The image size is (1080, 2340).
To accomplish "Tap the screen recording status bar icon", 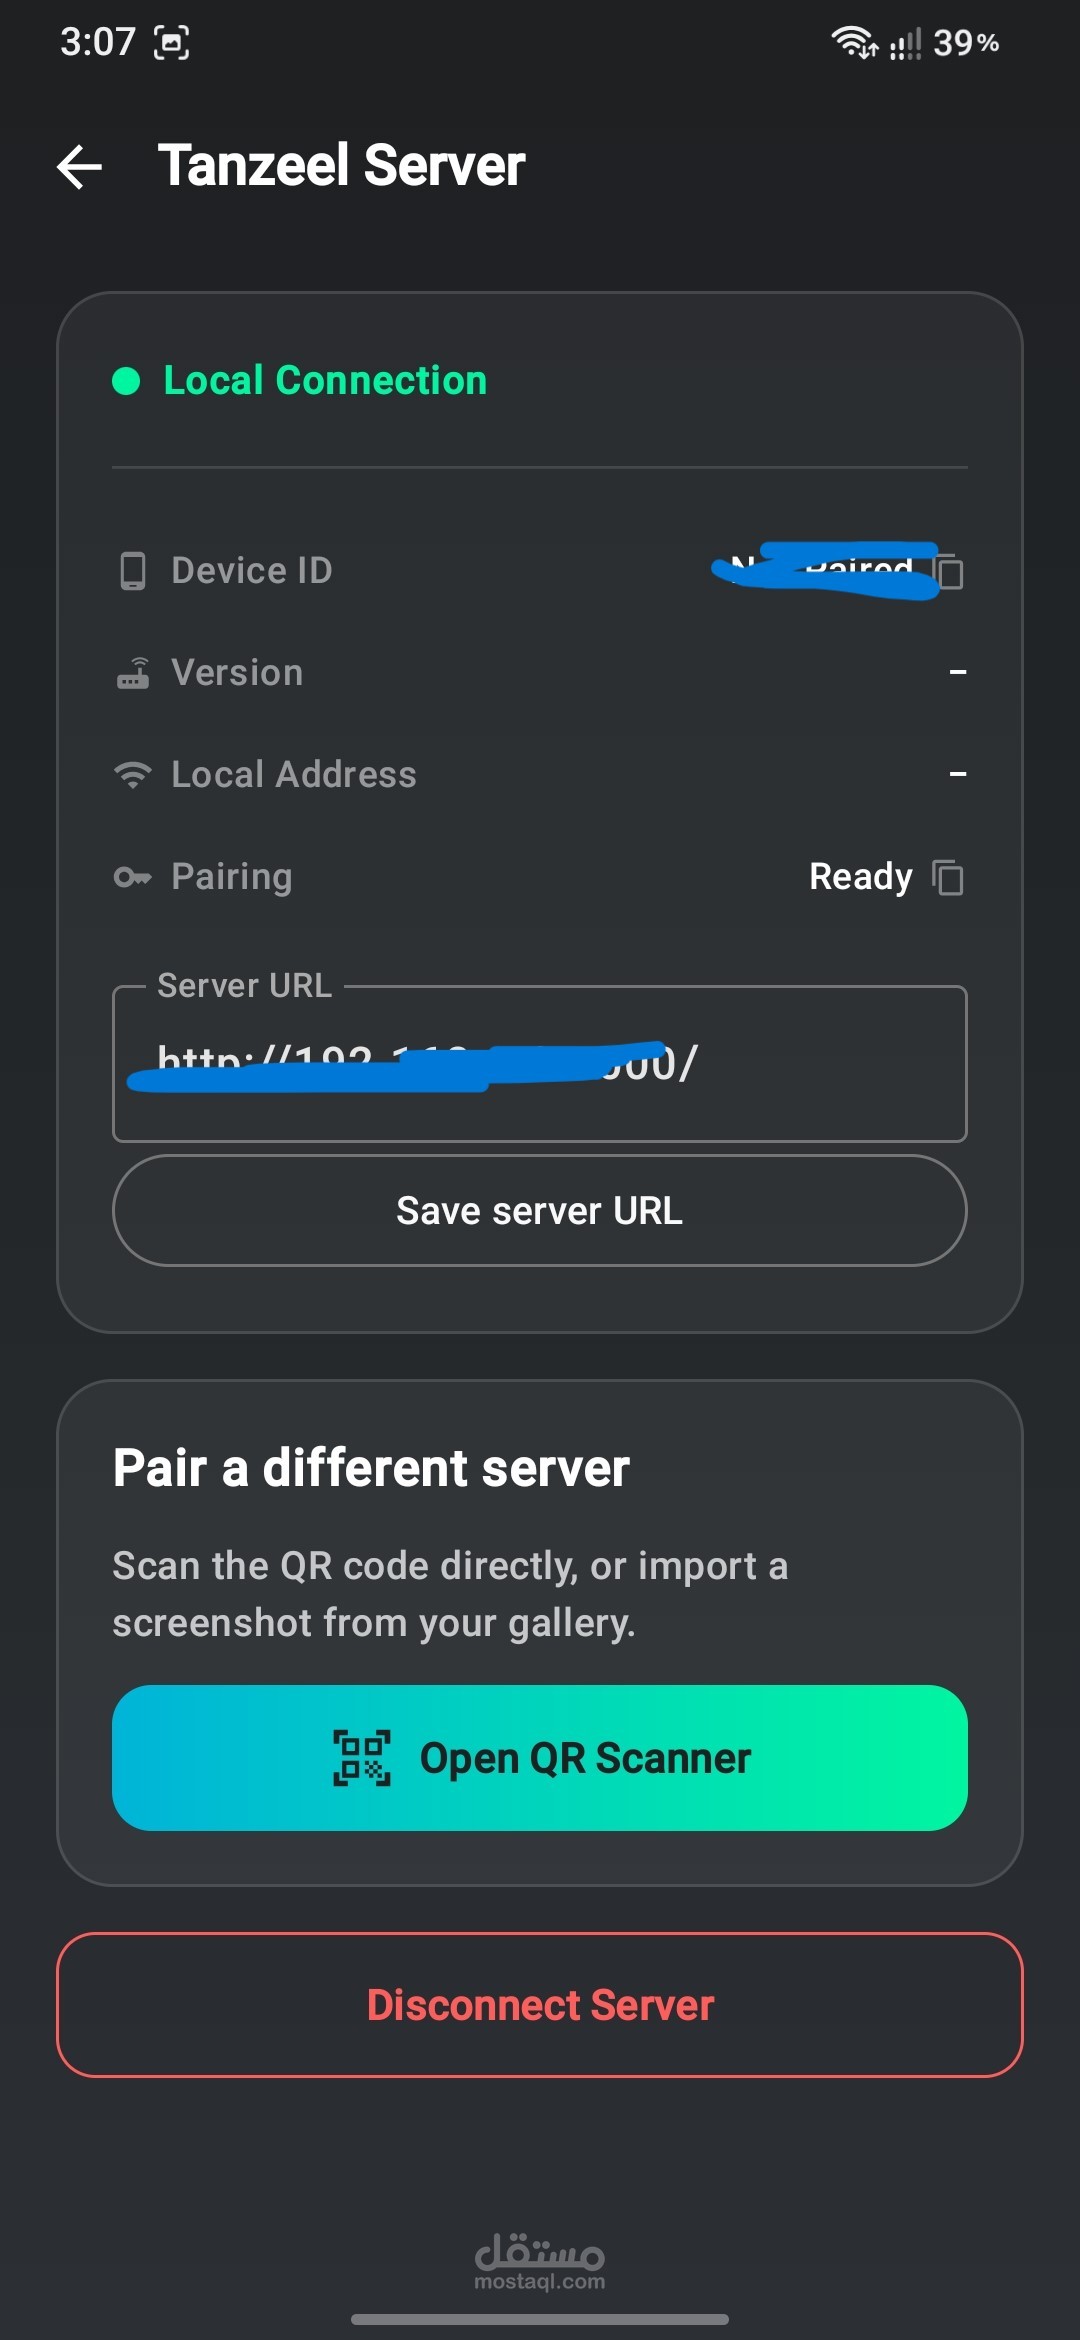I will coord(171,42).
